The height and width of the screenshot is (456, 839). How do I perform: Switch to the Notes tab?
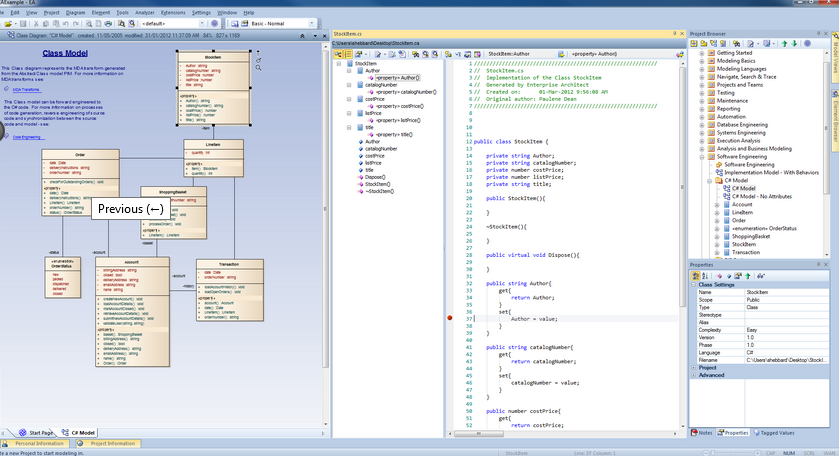(701, 433)
